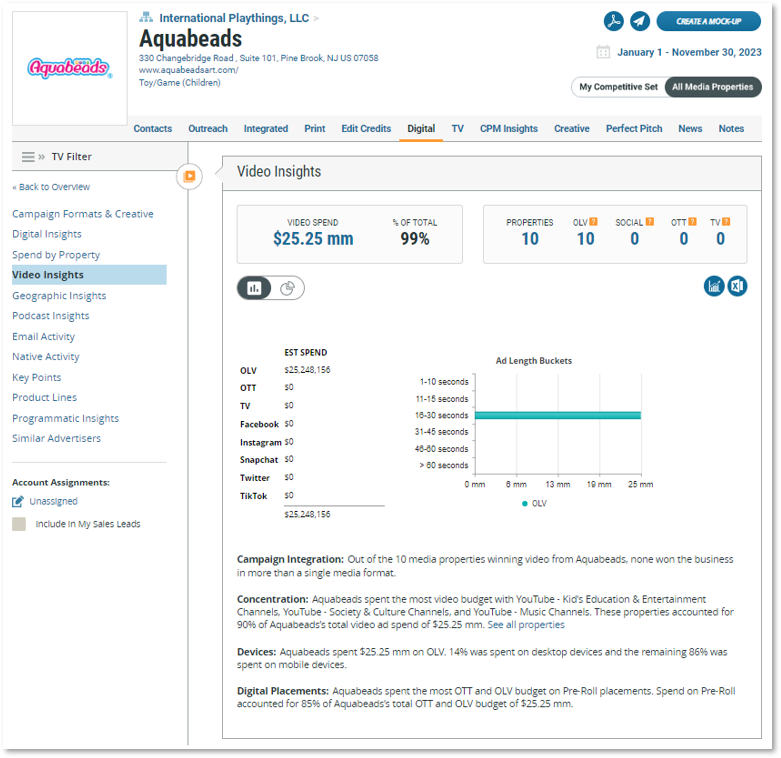Select My Competitive Set toggle
Image resolution: width=781 pixels, height=758 pixels.
coord(618,87)
